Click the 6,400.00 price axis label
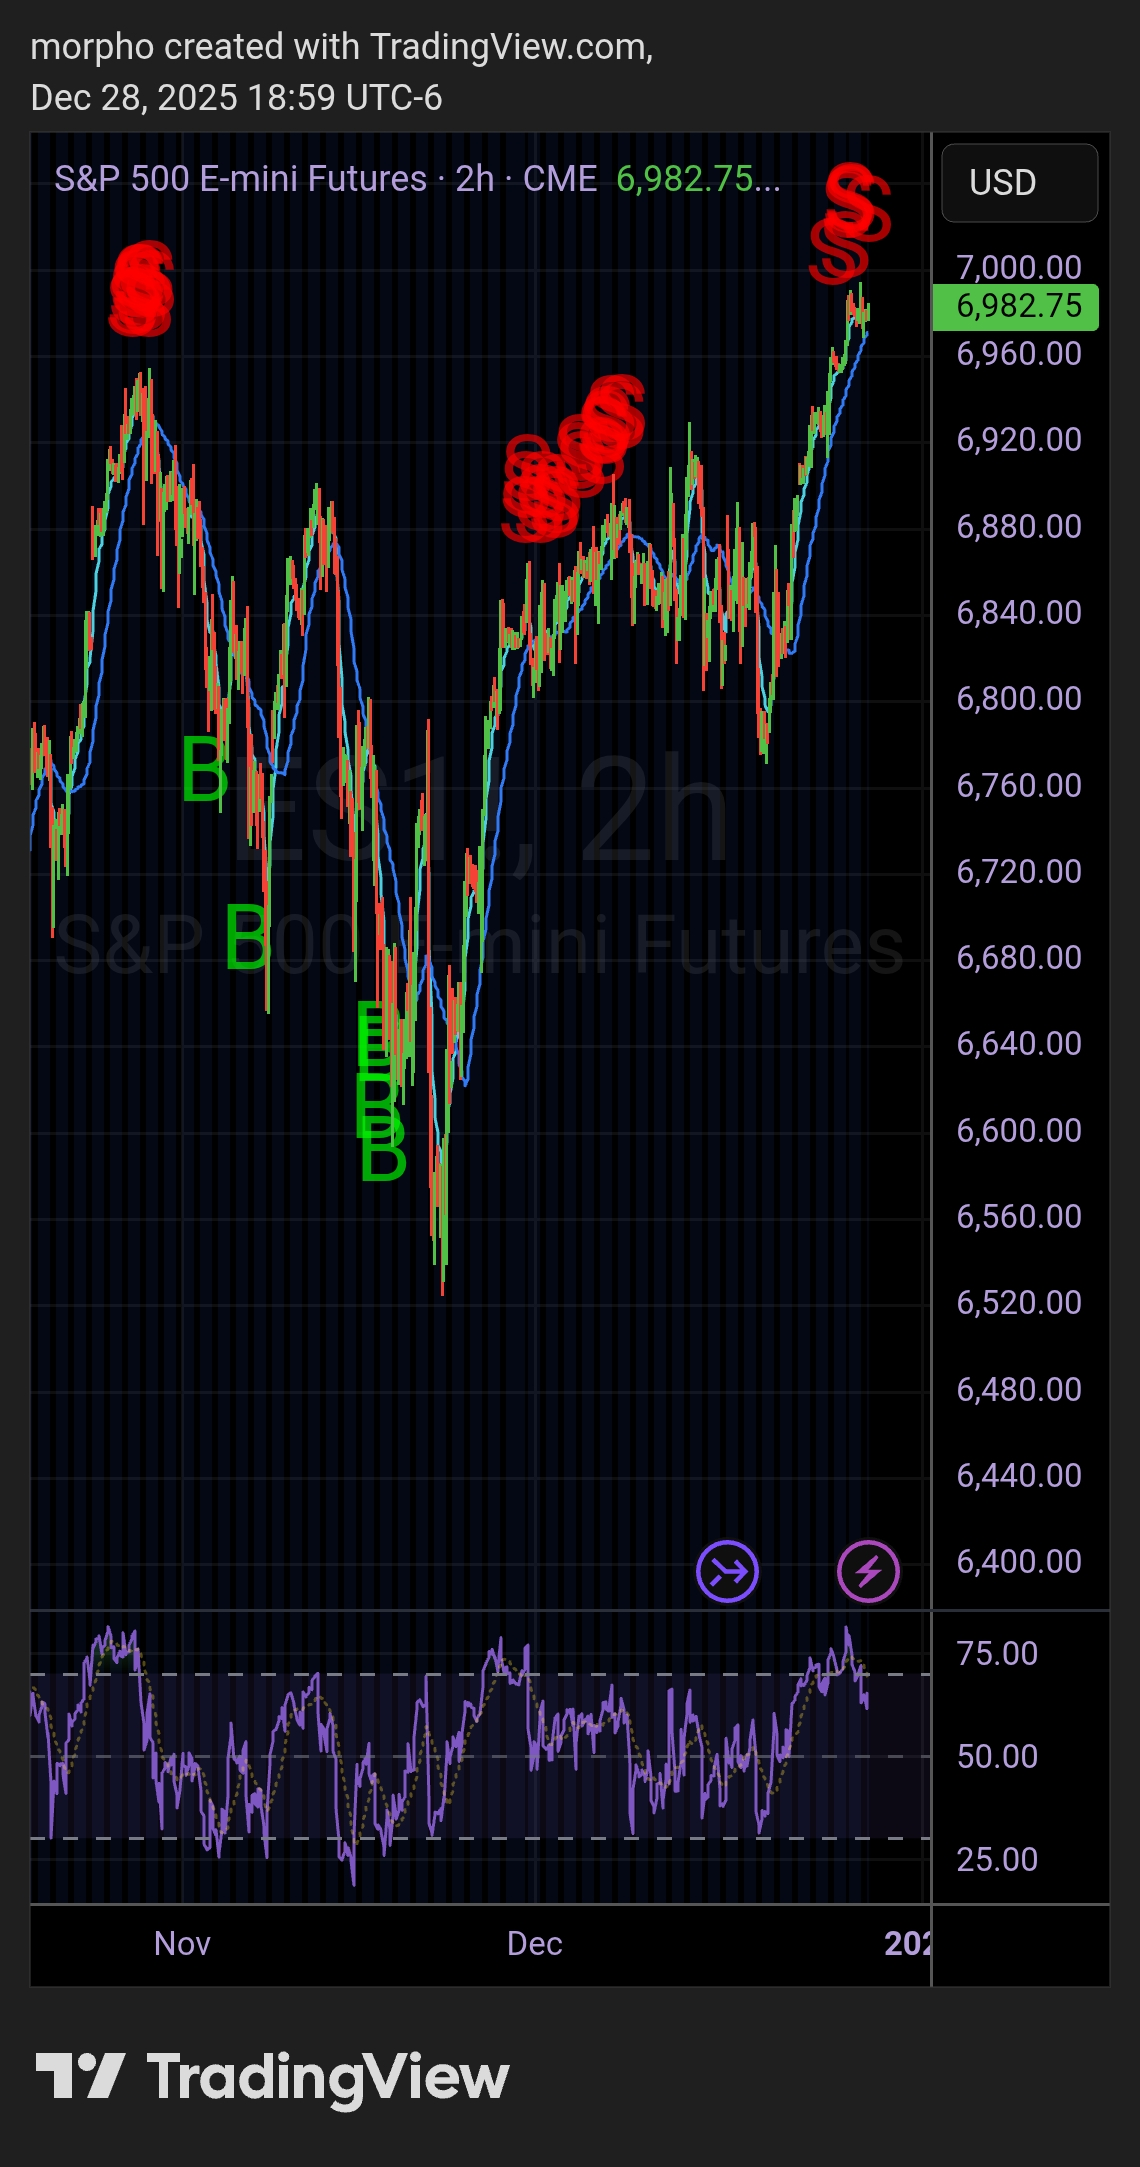This screenshot has width=1140, height=2167. [x=1018, y=1562]
